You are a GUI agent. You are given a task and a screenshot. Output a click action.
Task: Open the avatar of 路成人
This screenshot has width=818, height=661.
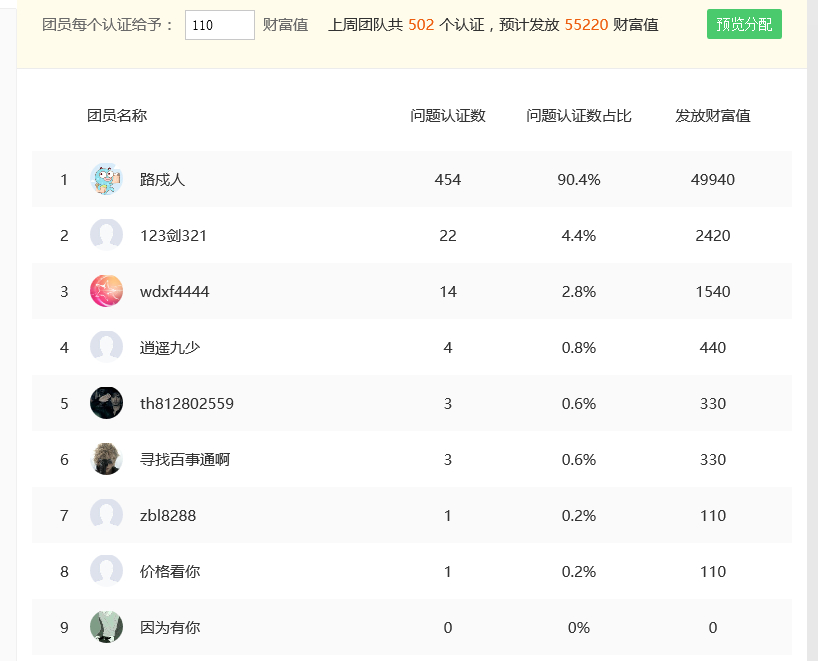tap(106, 179)
